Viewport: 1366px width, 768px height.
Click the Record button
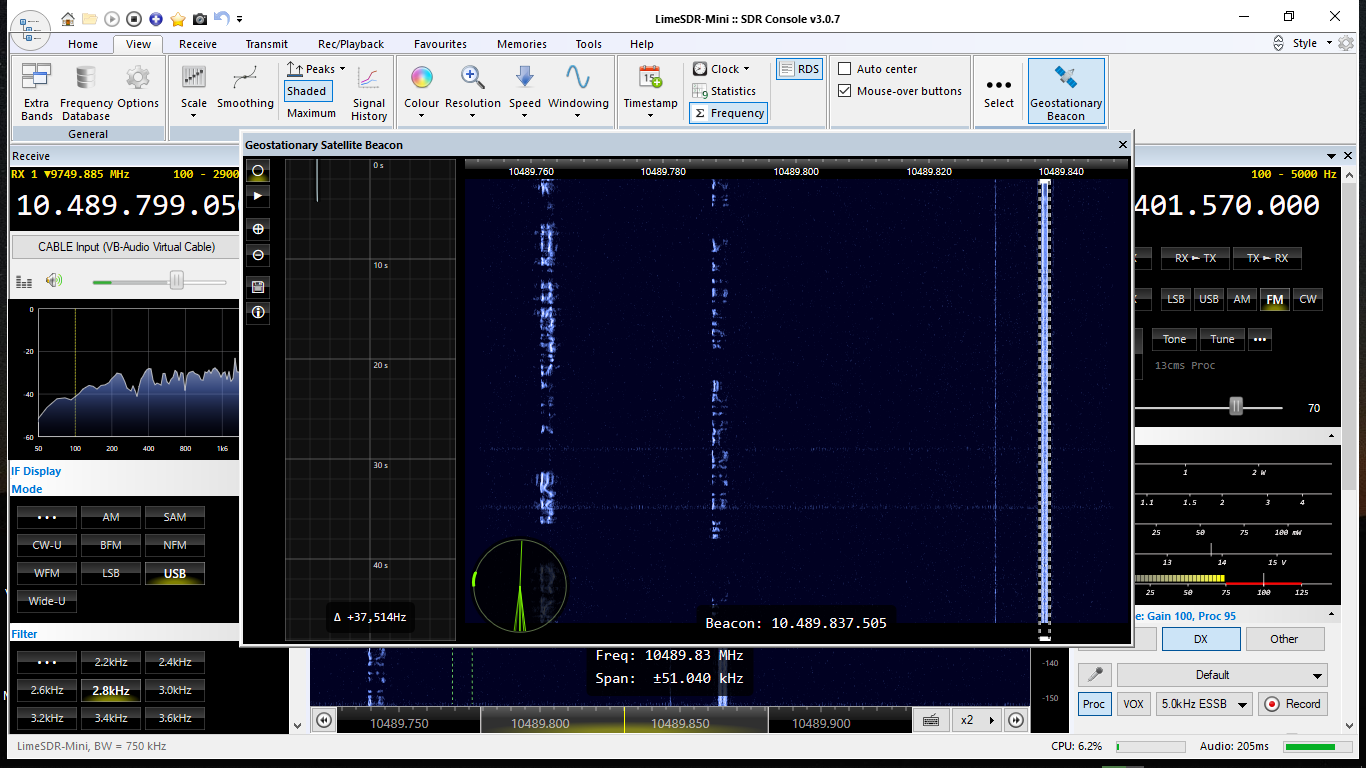[x=1292, y=704]
